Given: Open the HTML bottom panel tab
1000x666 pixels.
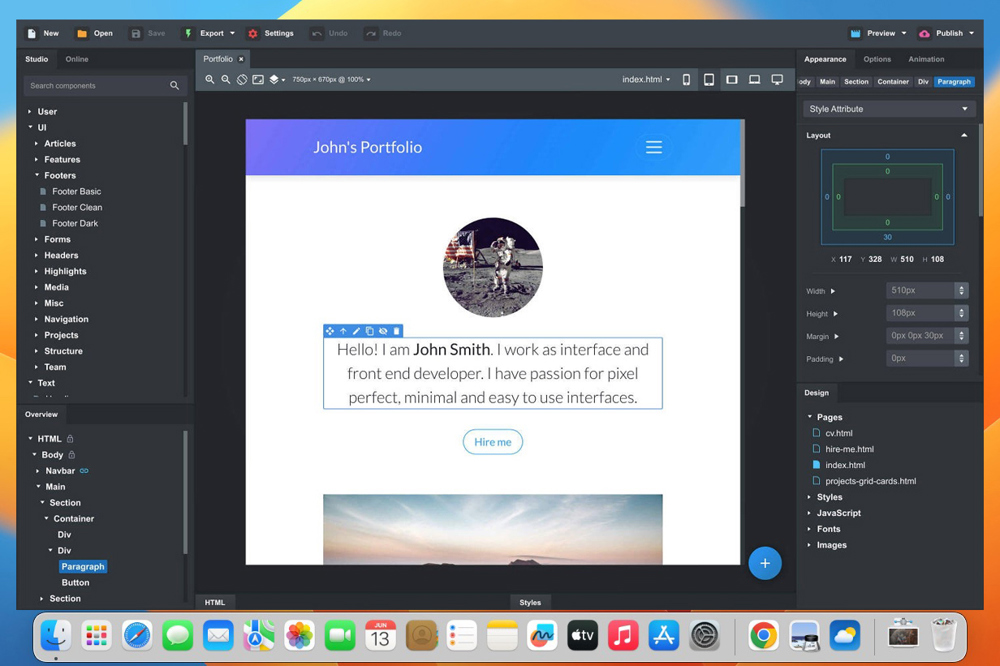Looking at the screenshot, I should click(x=215, y=602).
